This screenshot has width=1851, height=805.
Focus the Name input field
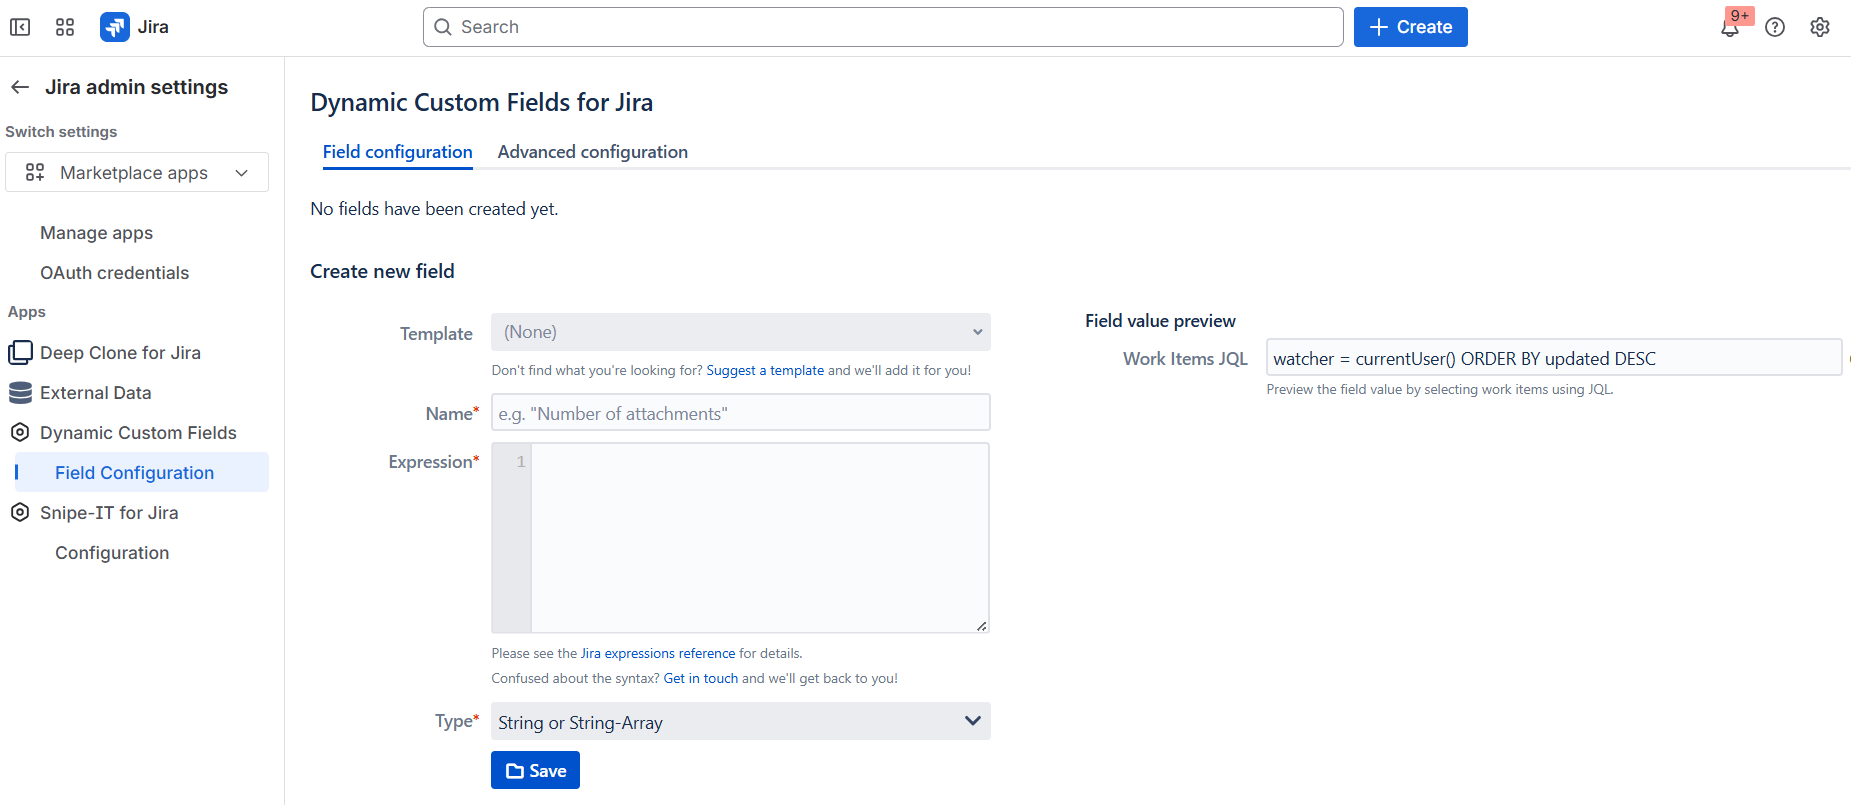click(740, 413)
